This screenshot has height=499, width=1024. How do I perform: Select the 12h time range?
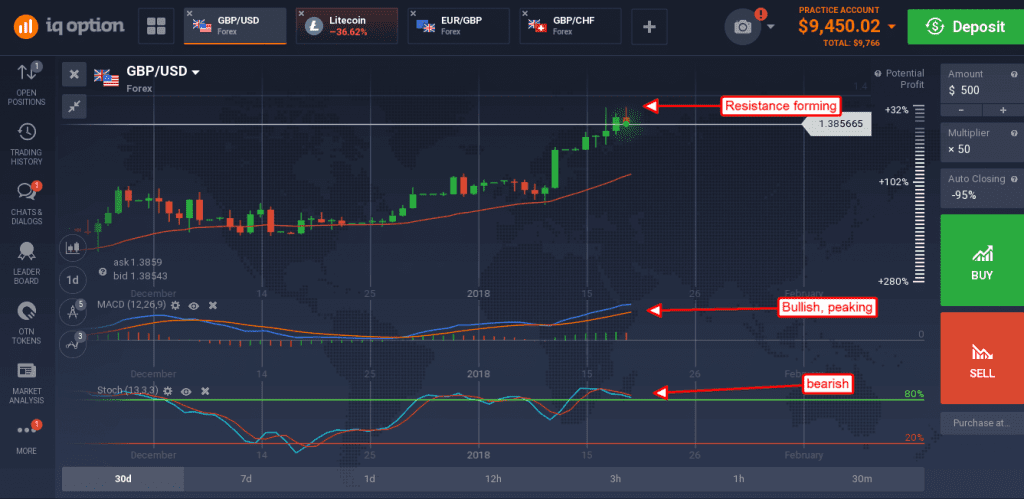pyautogui.click(x=492, y=479)
